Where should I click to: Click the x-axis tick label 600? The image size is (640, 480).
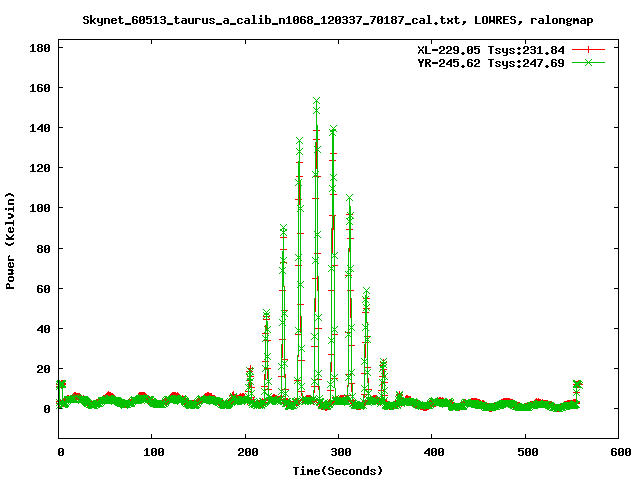pos(618,453)
